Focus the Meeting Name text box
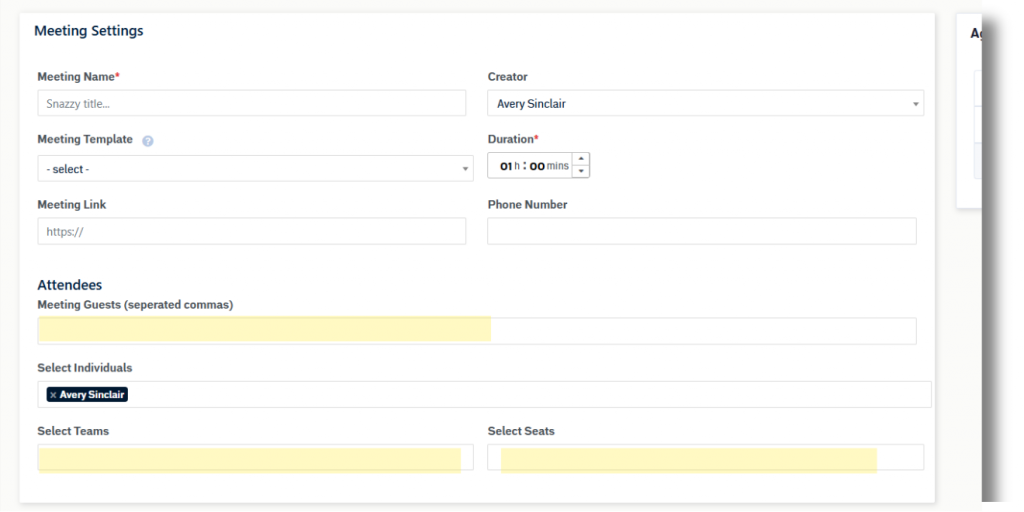Screen dimensions: 1024x512 click(x=251, y=103)
